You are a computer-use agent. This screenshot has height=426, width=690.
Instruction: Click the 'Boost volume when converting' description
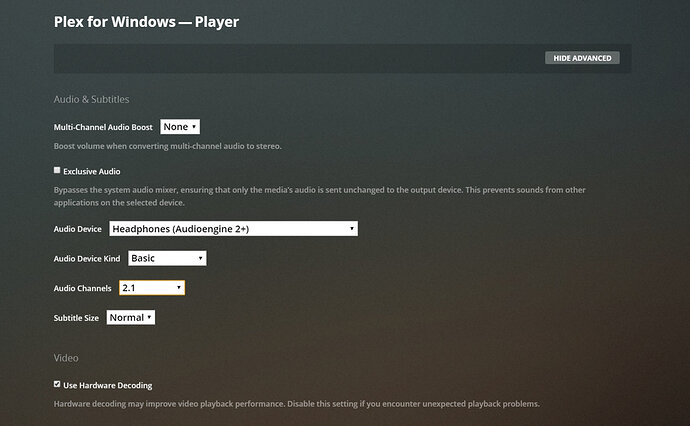click(x=167, y=146)
